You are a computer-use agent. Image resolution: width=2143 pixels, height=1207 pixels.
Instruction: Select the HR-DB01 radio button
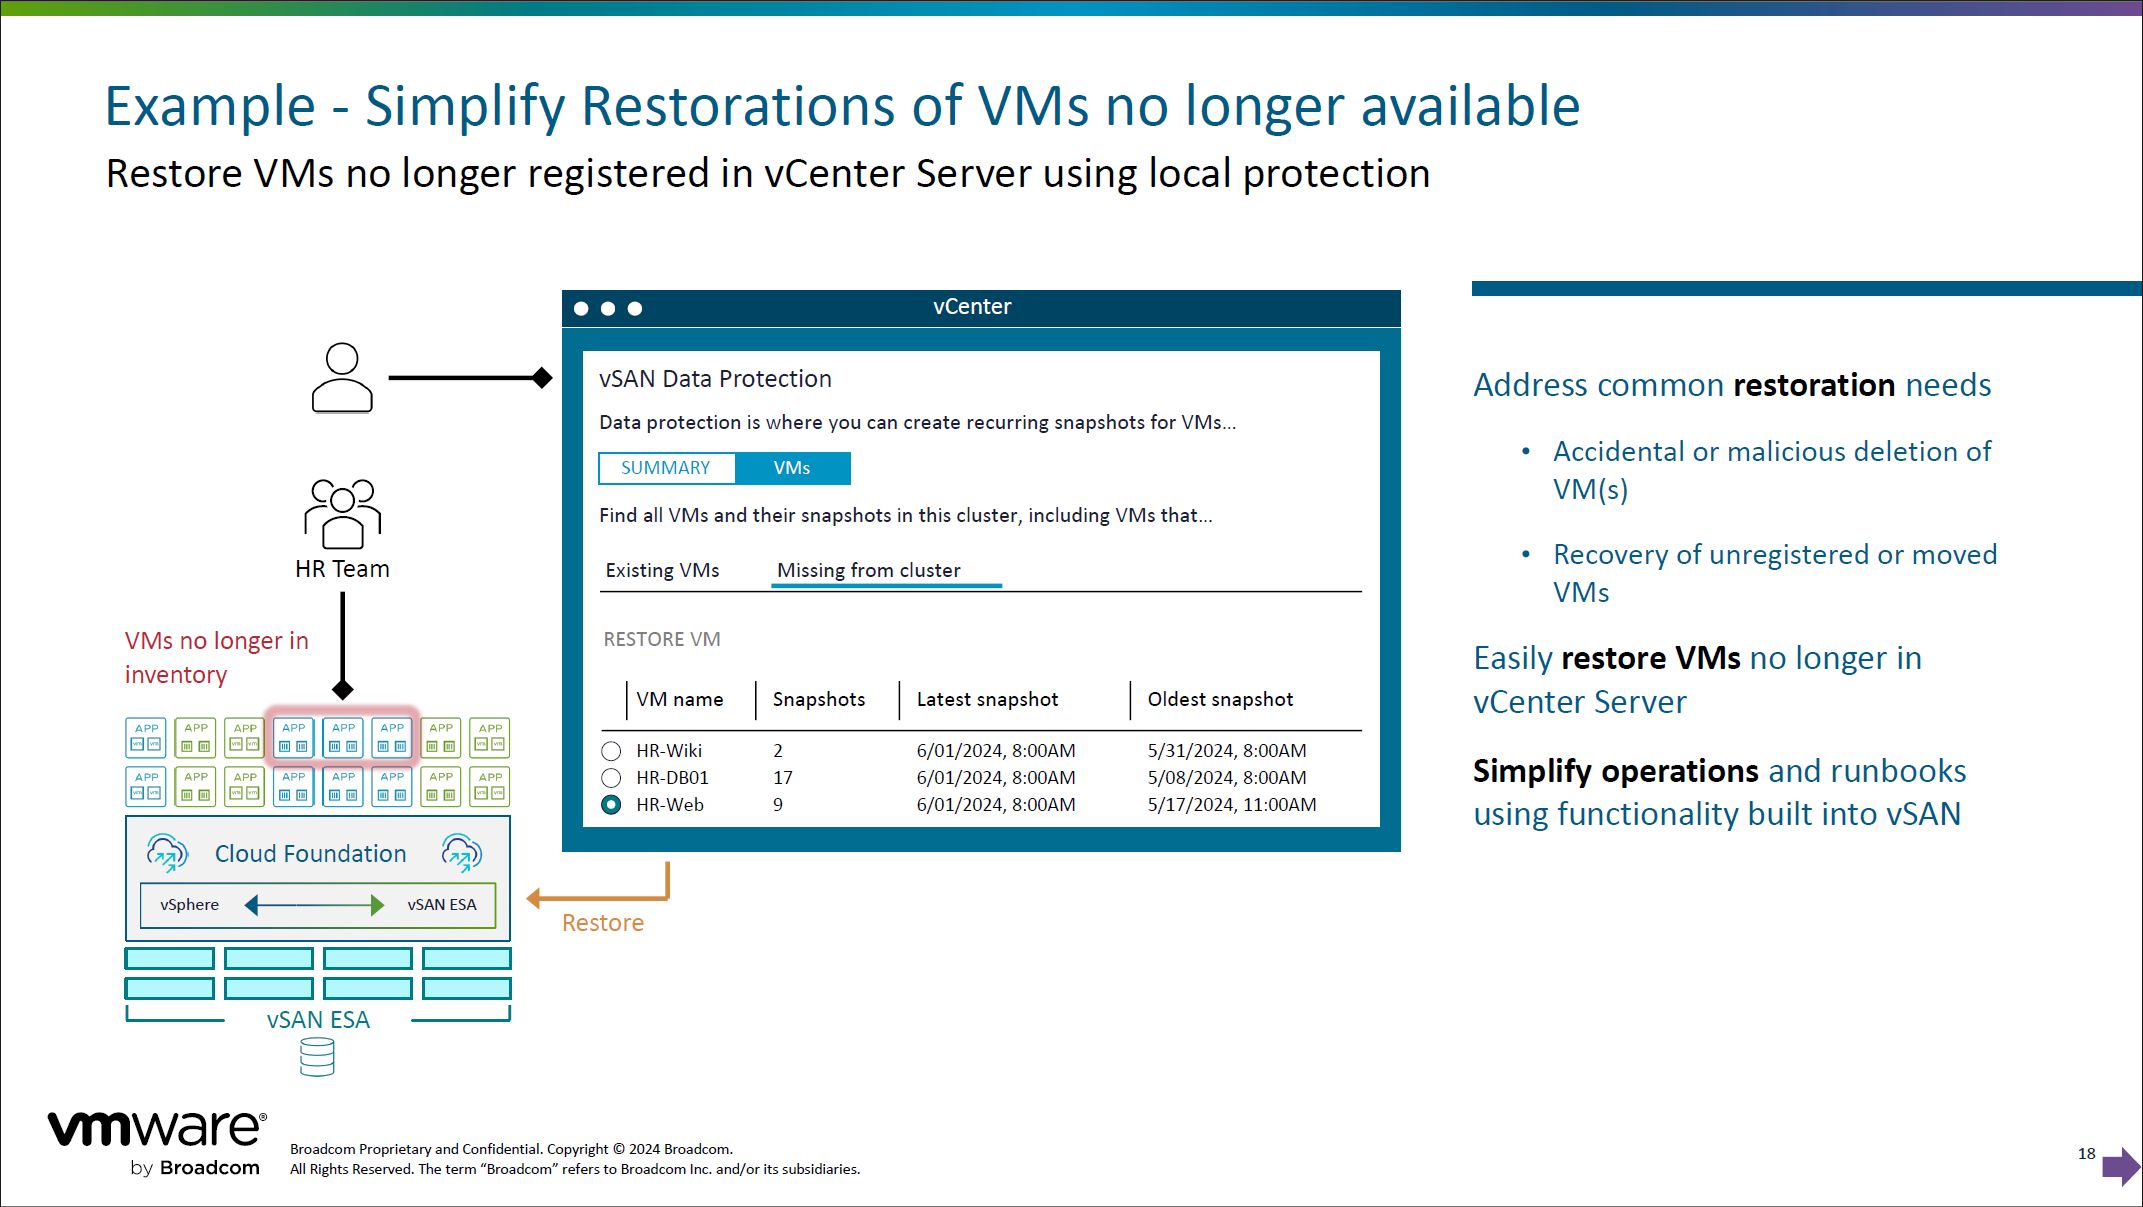611,778
